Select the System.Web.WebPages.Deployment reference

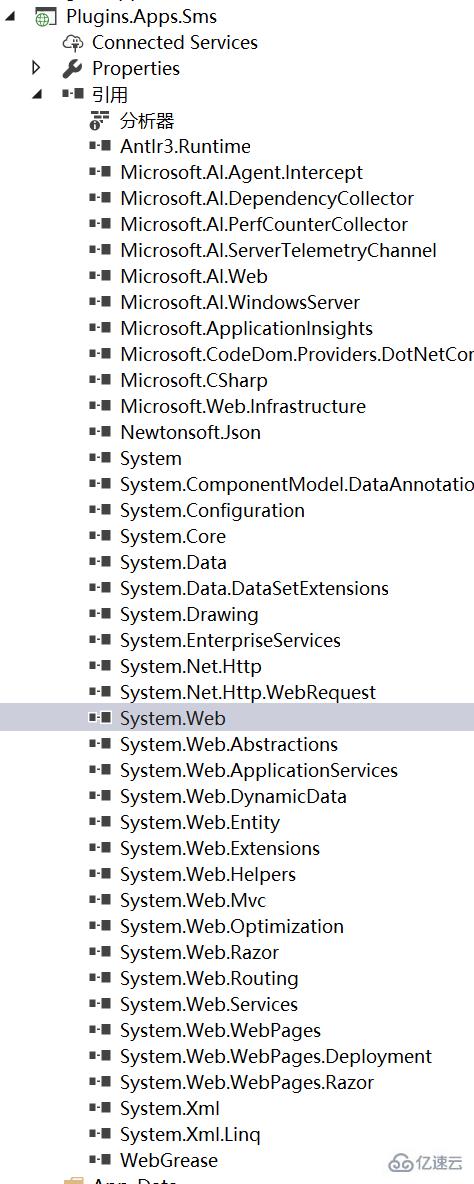tap(275, 1056)
